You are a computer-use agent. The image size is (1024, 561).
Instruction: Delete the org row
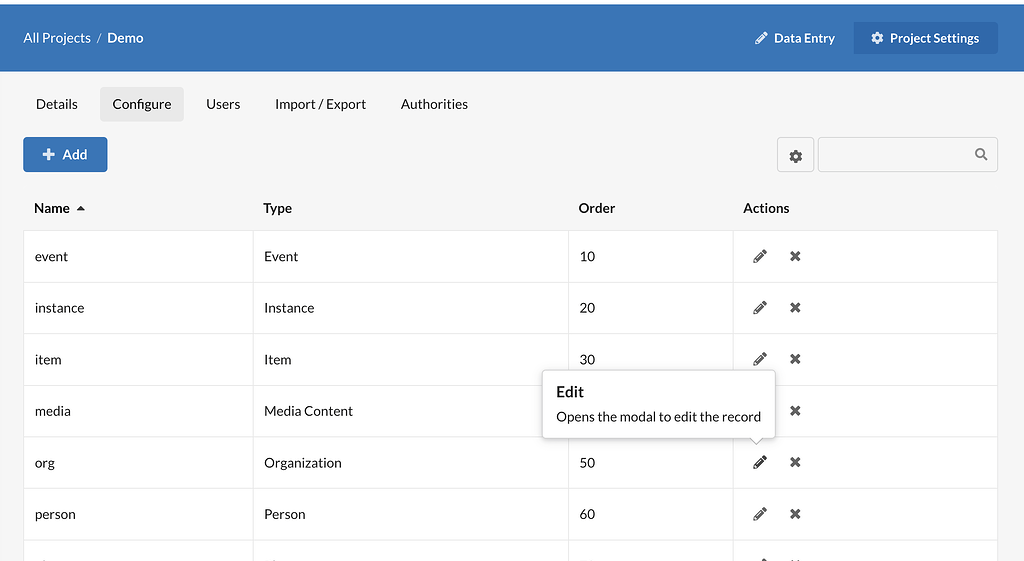click(x=795, y=462)
